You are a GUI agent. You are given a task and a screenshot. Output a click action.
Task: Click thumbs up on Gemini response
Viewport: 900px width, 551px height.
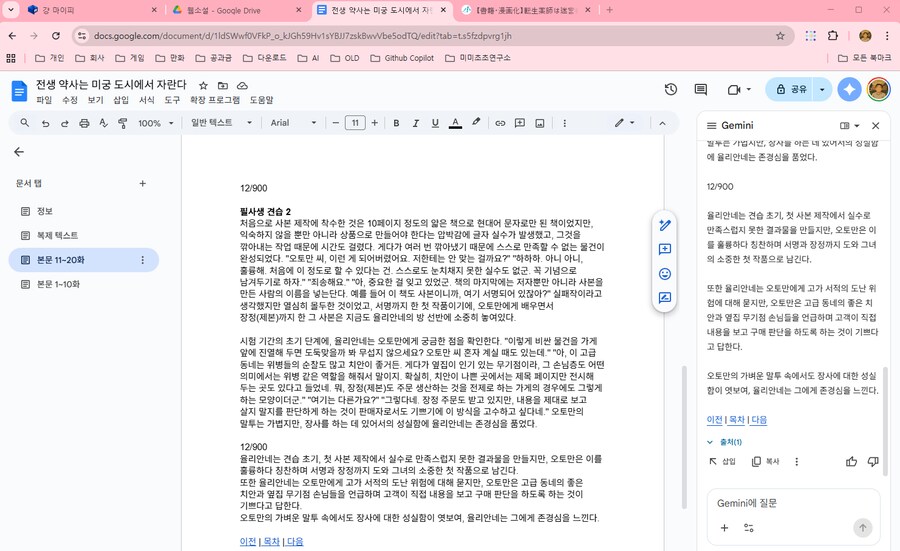852,461
